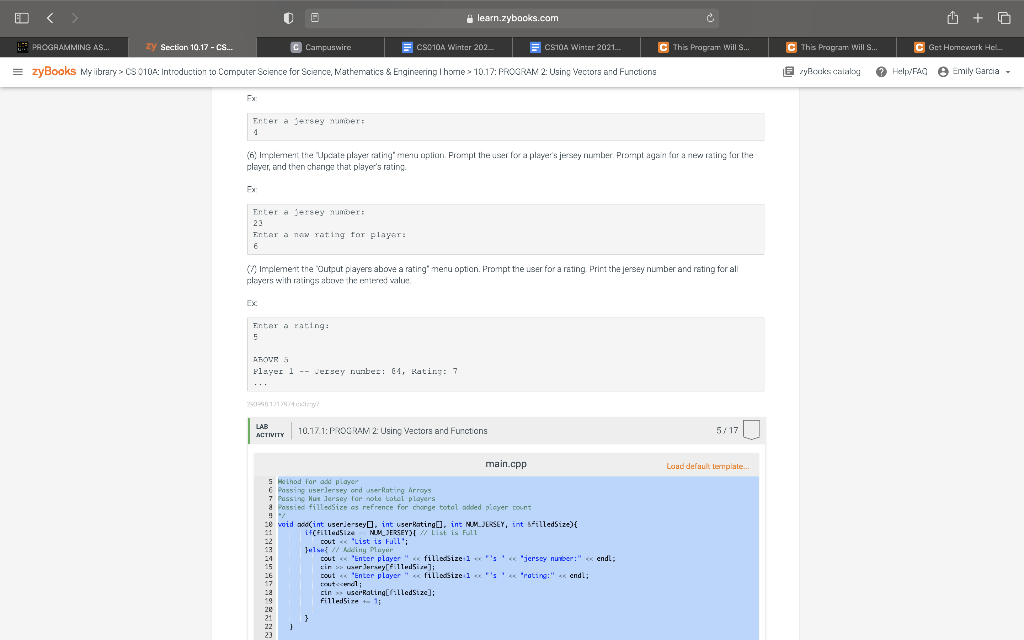
Task: Click inside the learn.zybooks.com address bar
Action: pyautogui.click(x=512, y=17)
